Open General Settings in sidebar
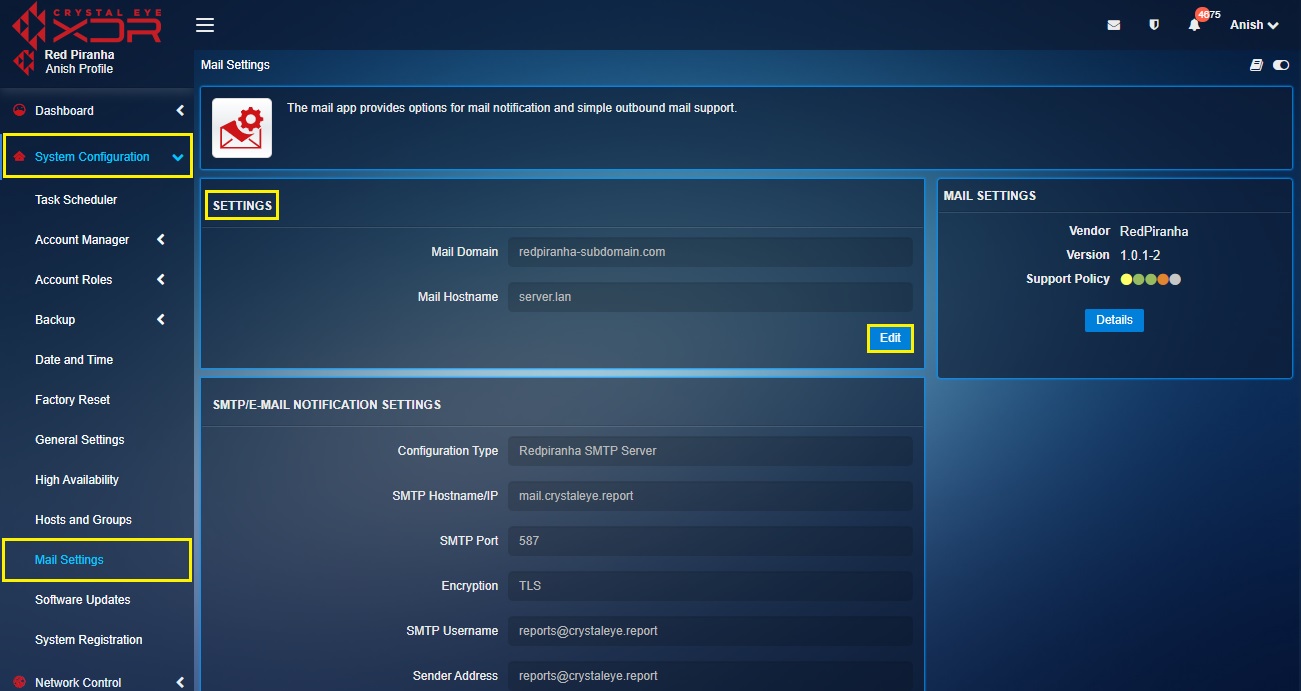The height and width of the screenshot is (691, 1301). click(x=80, y=440)
